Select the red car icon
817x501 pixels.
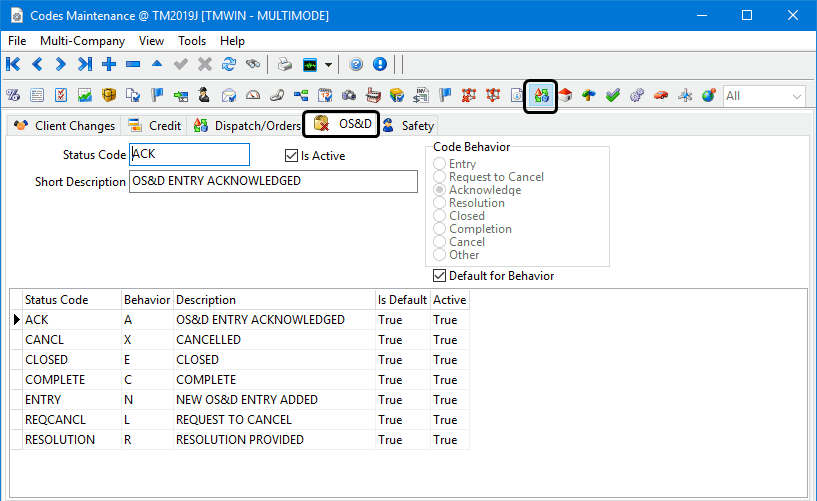click(660, 96)
